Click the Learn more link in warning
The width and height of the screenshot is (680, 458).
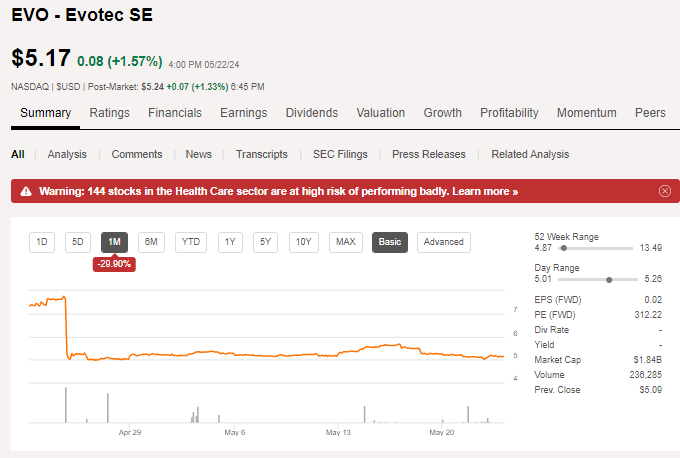click(x=485, y=191)
